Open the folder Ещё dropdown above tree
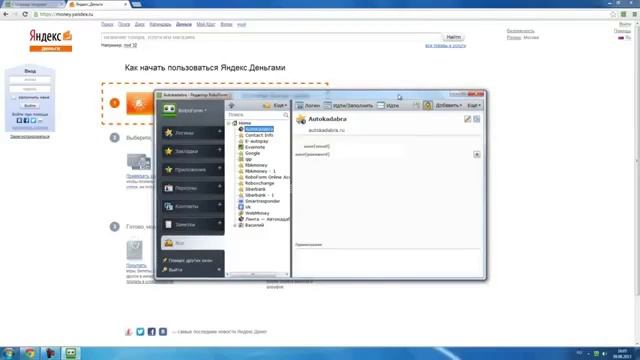This screenshot has width=640, height=360. coord(275,105)
